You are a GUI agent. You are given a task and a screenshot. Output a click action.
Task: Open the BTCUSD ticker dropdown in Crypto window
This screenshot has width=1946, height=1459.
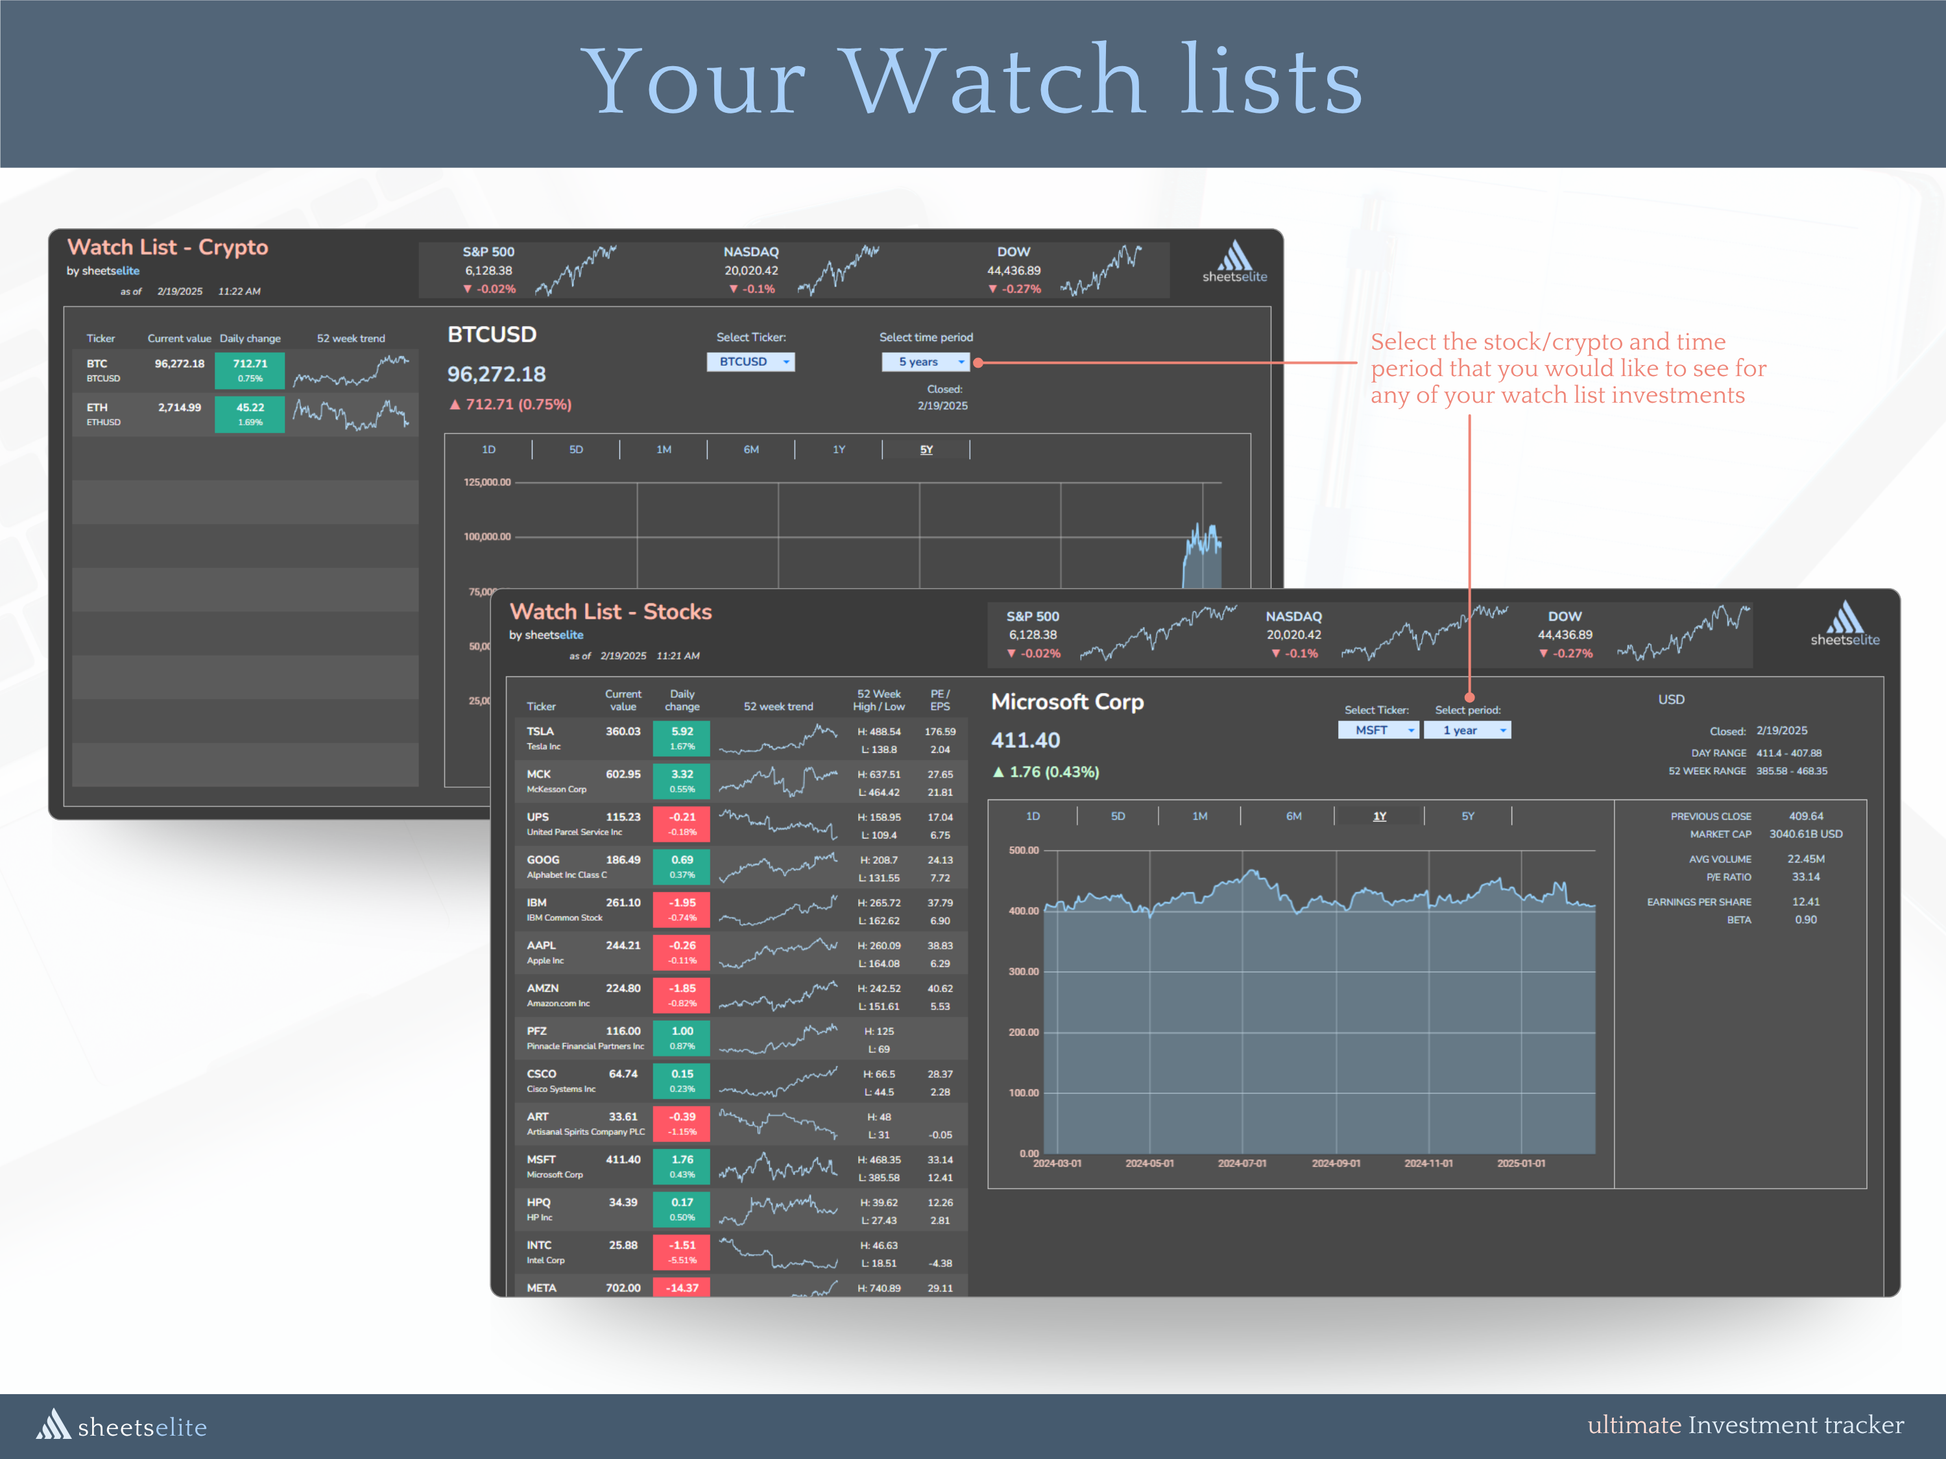coord(751,362)
